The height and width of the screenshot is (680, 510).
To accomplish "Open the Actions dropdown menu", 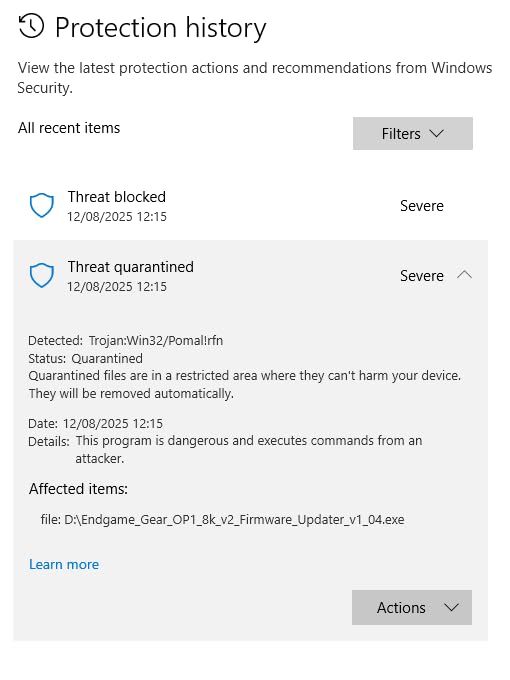I will tap(412, 607).
